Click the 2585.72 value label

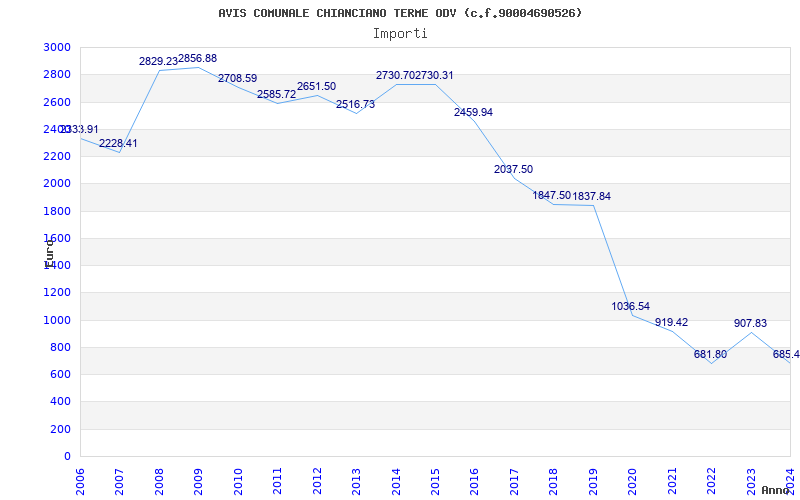[276, 95]
